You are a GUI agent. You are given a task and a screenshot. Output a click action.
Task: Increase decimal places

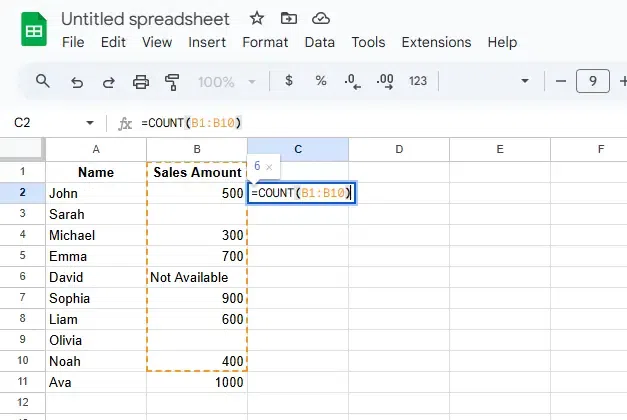click(x=385, y=81)
